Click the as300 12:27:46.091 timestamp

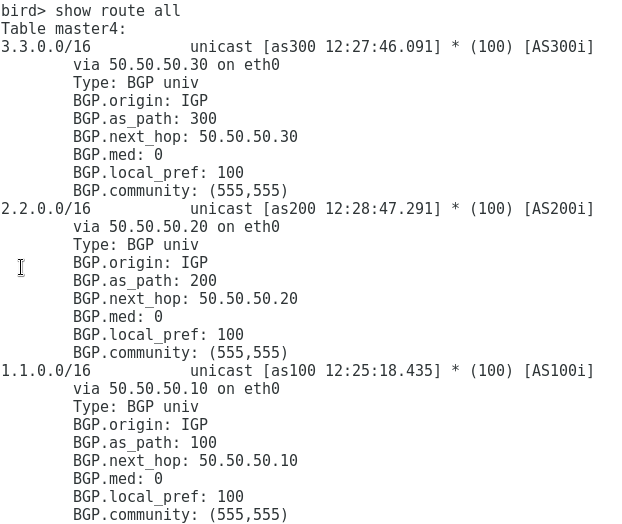click(x=352, y=46)
